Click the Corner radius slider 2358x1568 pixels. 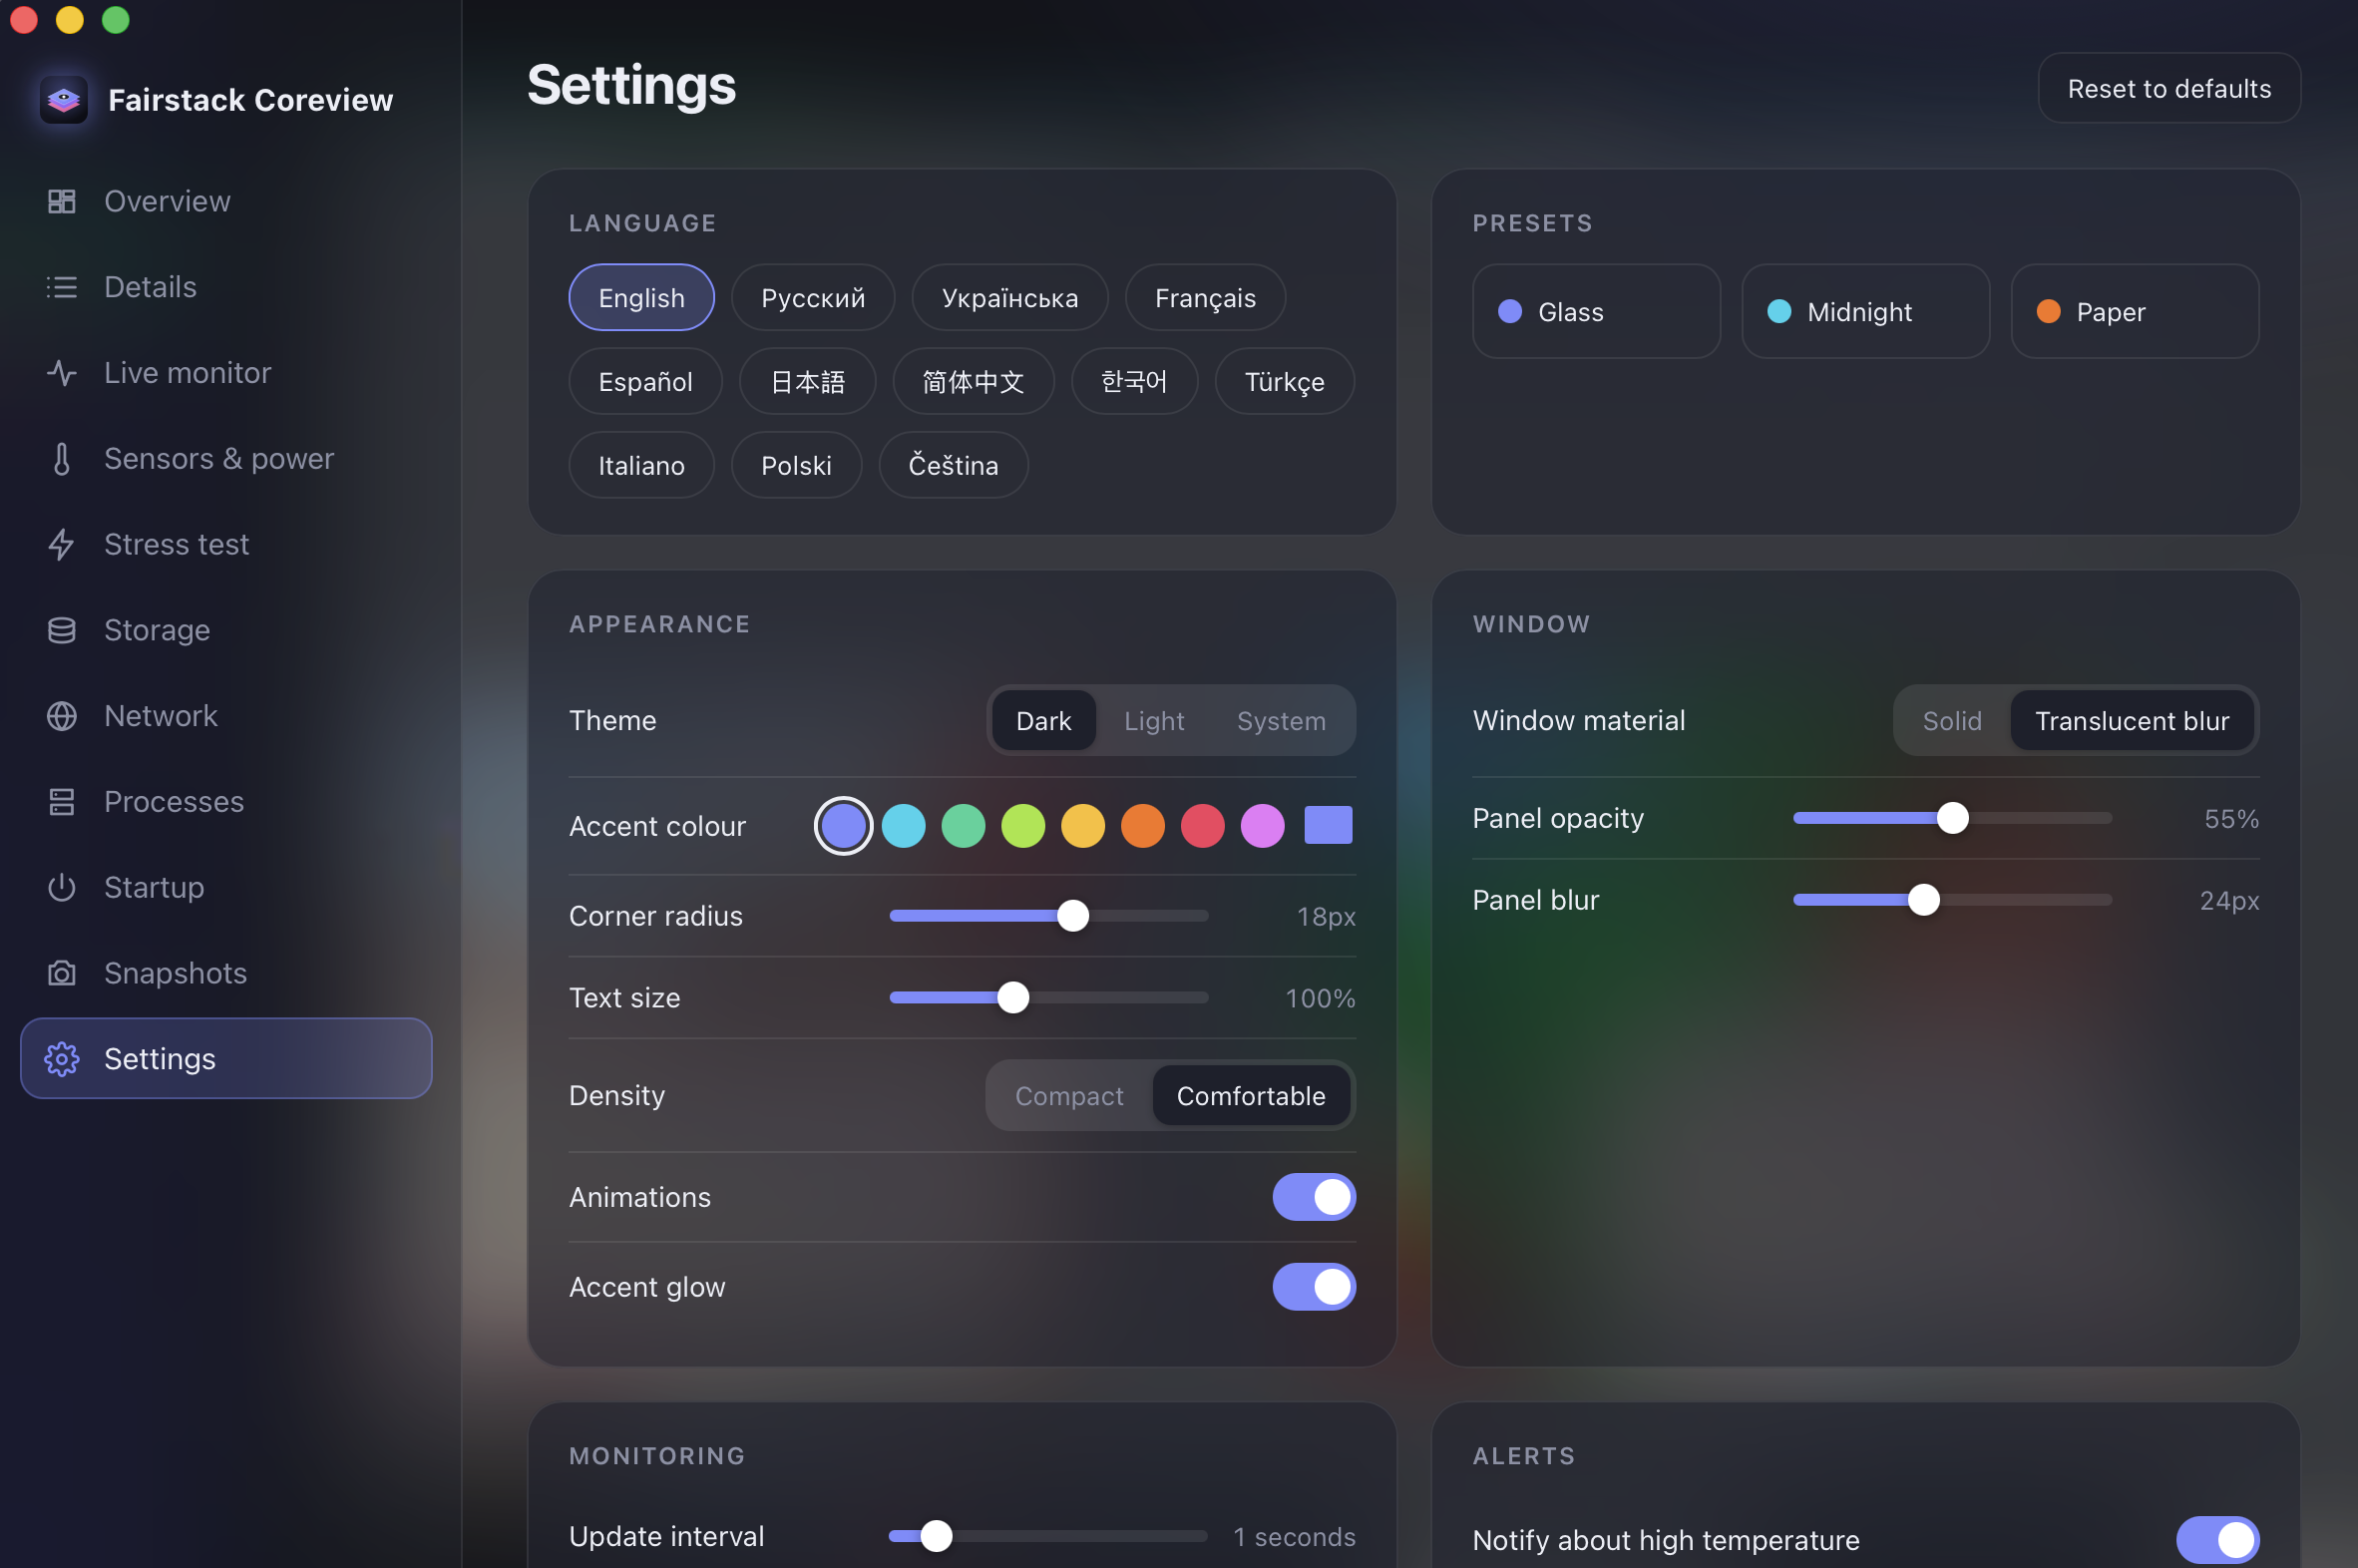pyautogui.click(x=1049, y=916)
